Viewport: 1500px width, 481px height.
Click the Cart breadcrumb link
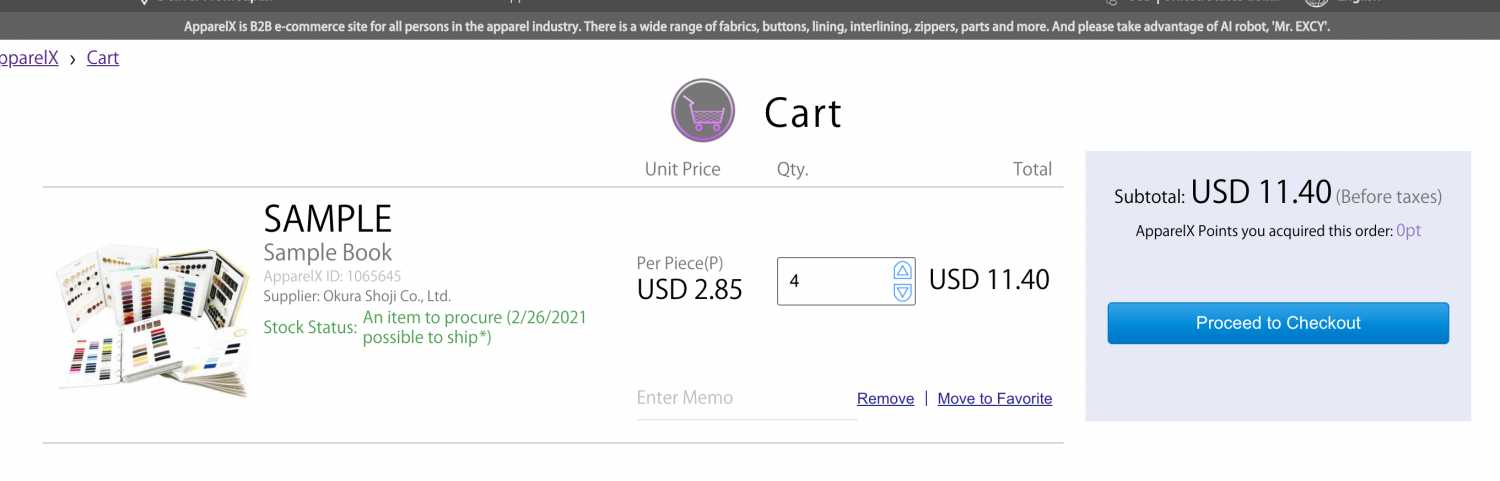click(102, 58)
